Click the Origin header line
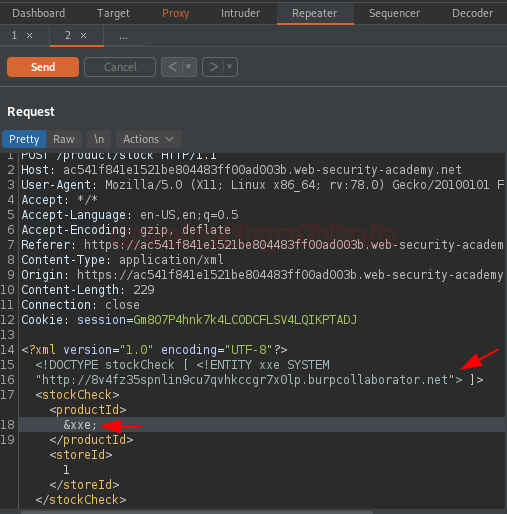The width and height of the screenshot is (507, 514). click(263, 275)
